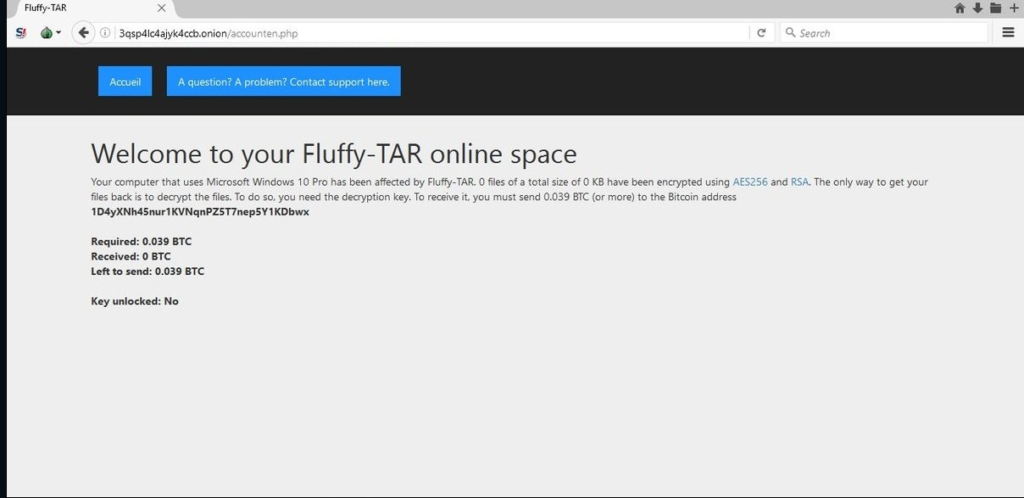Close the Fluffy-TAR tab
Screen dimensions: 1024x498
[x=161, y=8]
